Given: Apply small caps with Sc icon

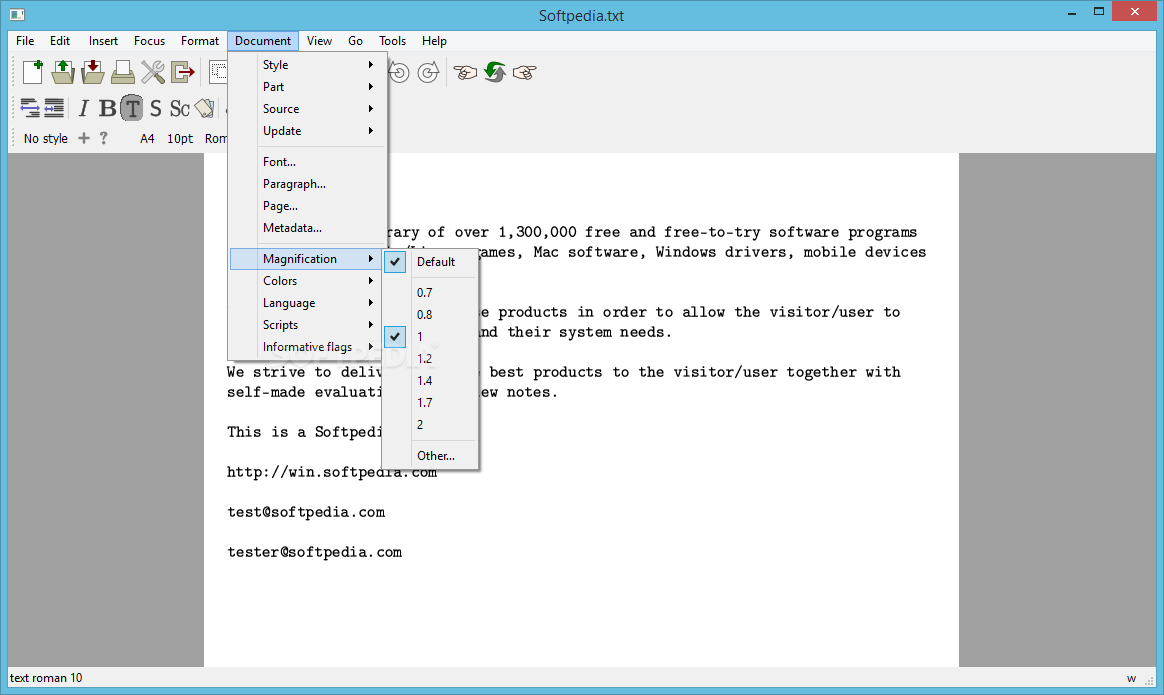Looking at the screenshot, I should tap(180, 108).
